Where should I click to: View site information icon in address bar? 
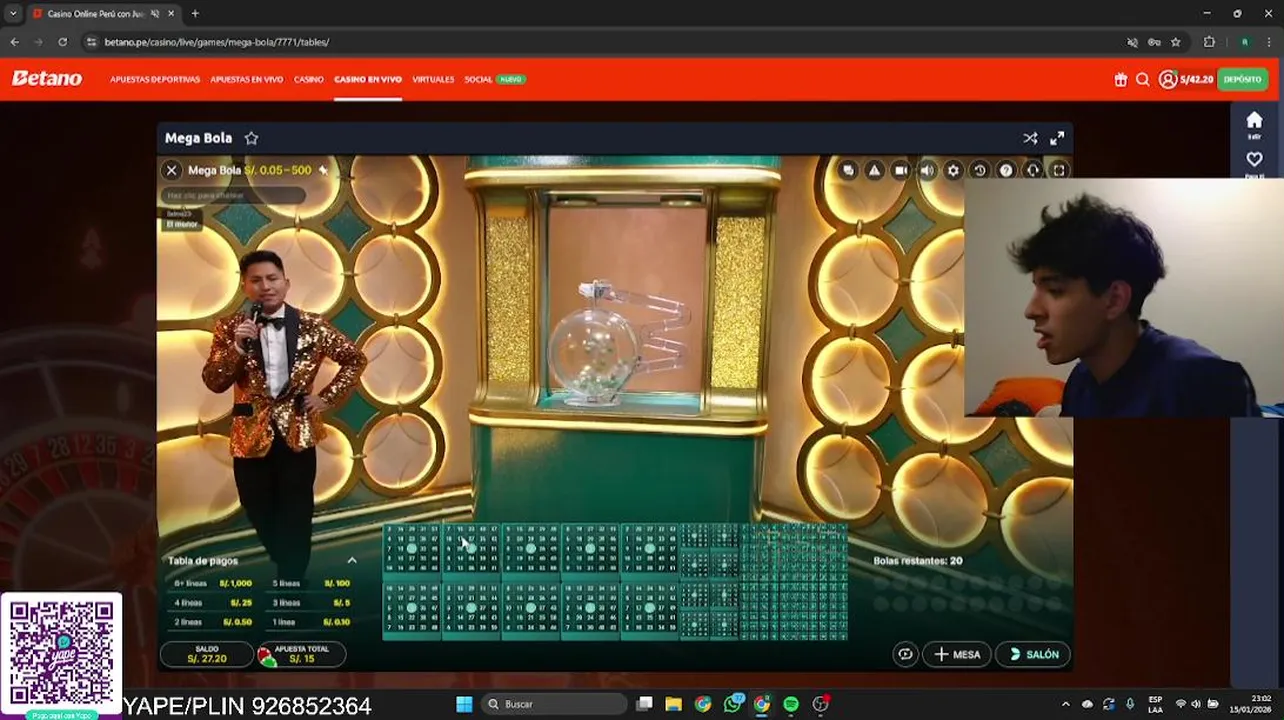91,42
